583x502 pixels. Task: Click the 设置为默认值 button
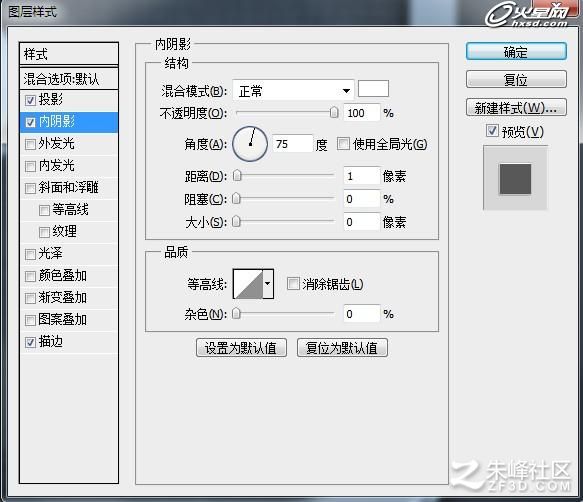tap(241, 348)
